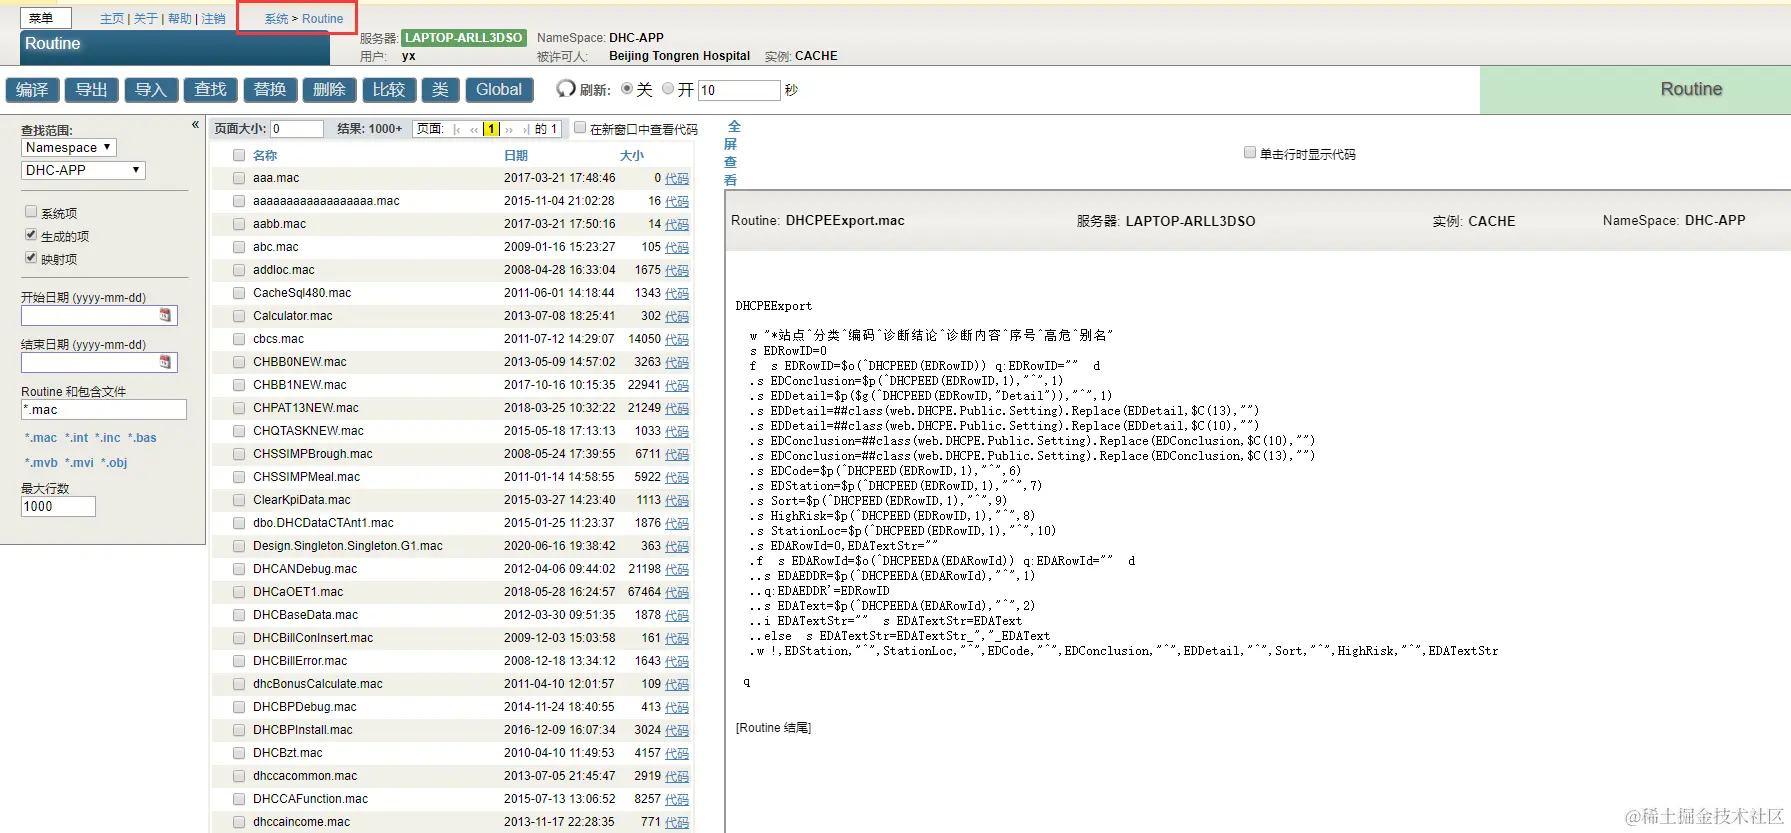Open the 代码 link for CacheSql480.mac
Screen dimensions: 1791x833
click(677, 293)
